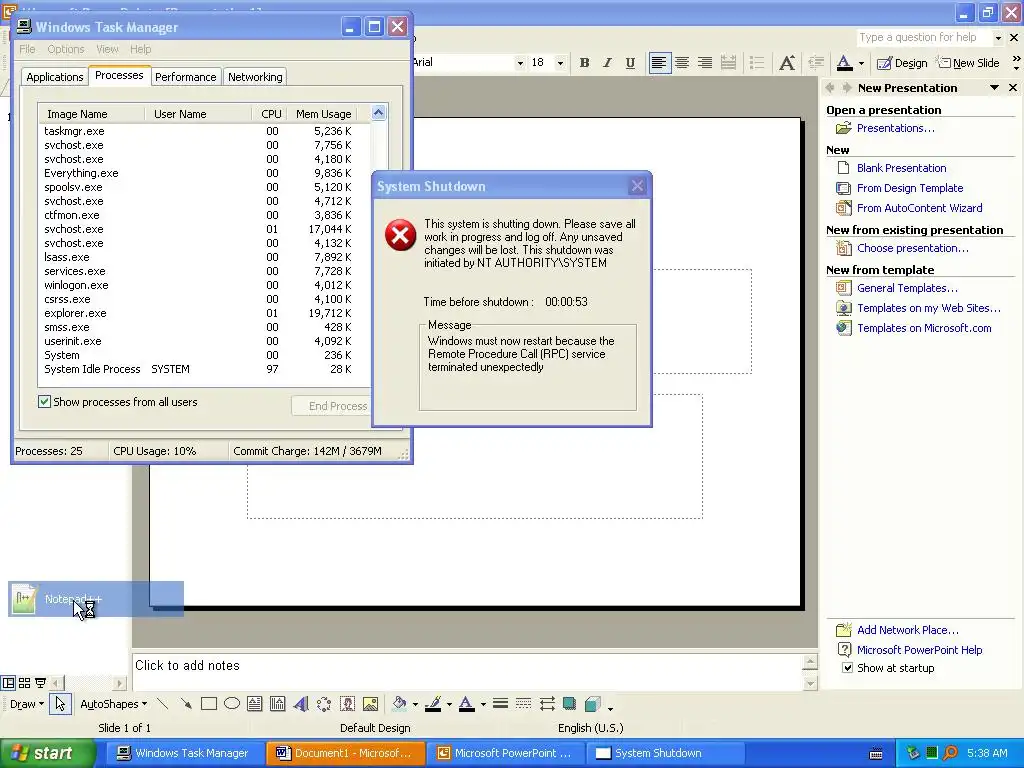Insert Diagram or Organization Chart

coord(324,703)
